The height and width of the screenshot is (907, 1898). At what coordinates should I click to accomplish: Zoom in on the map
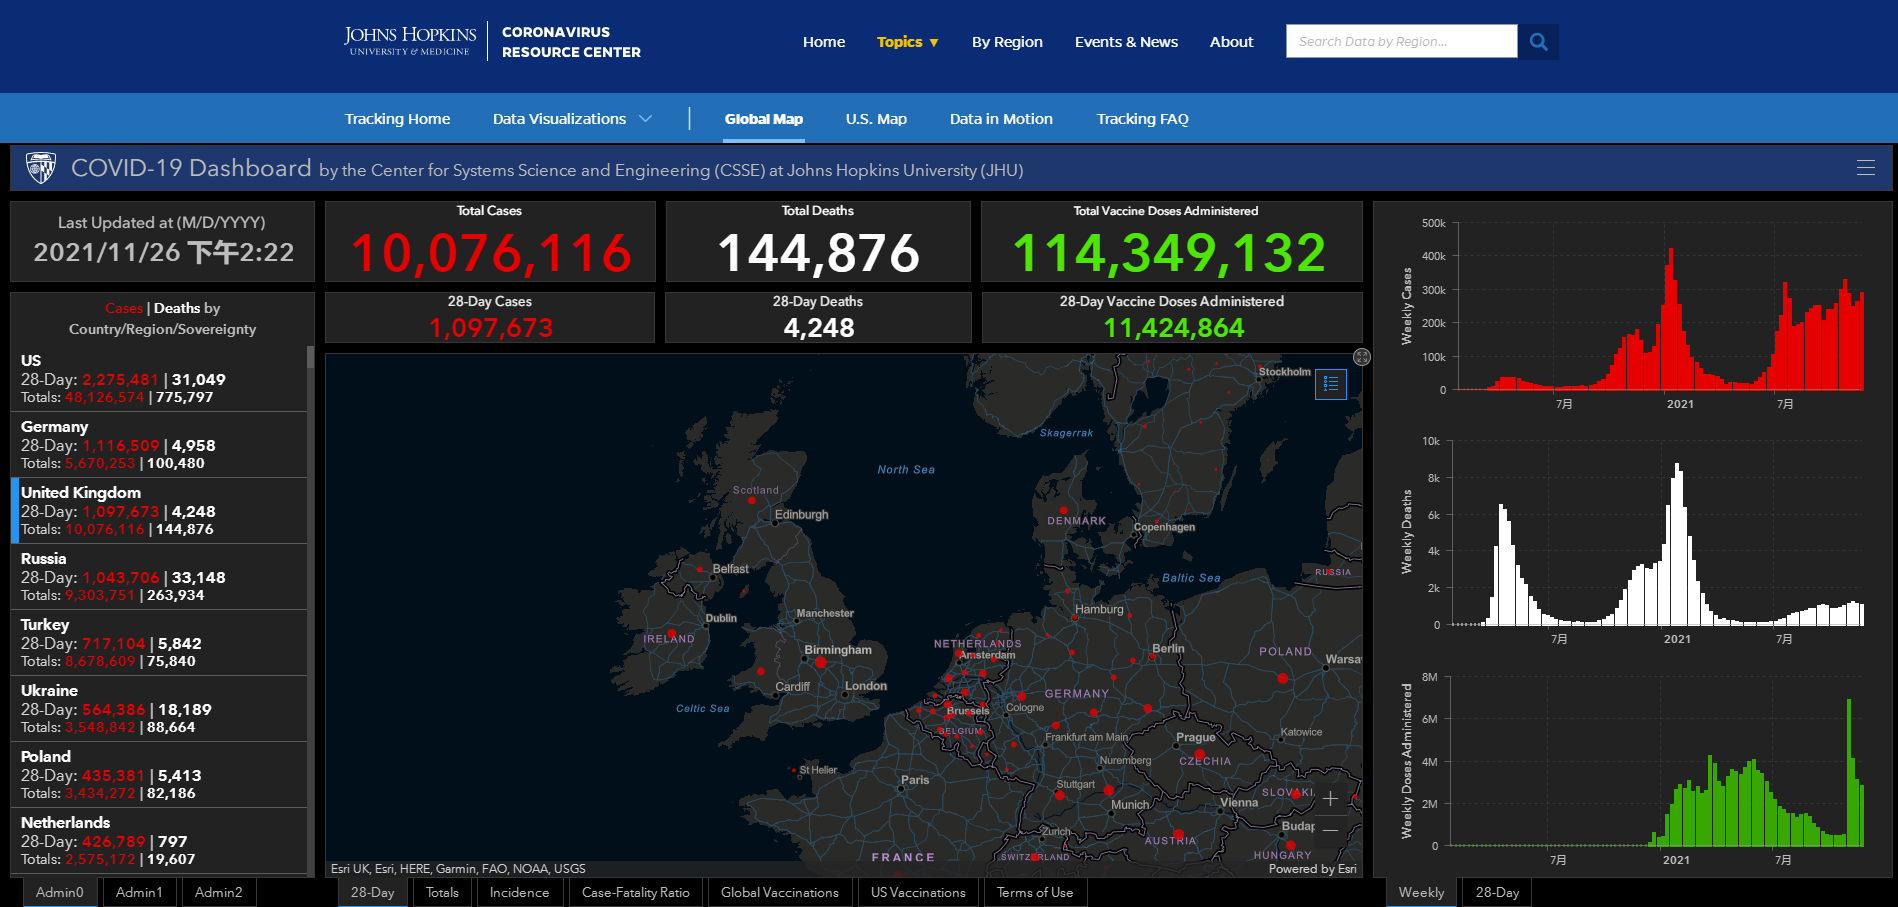coord(1330,799)
